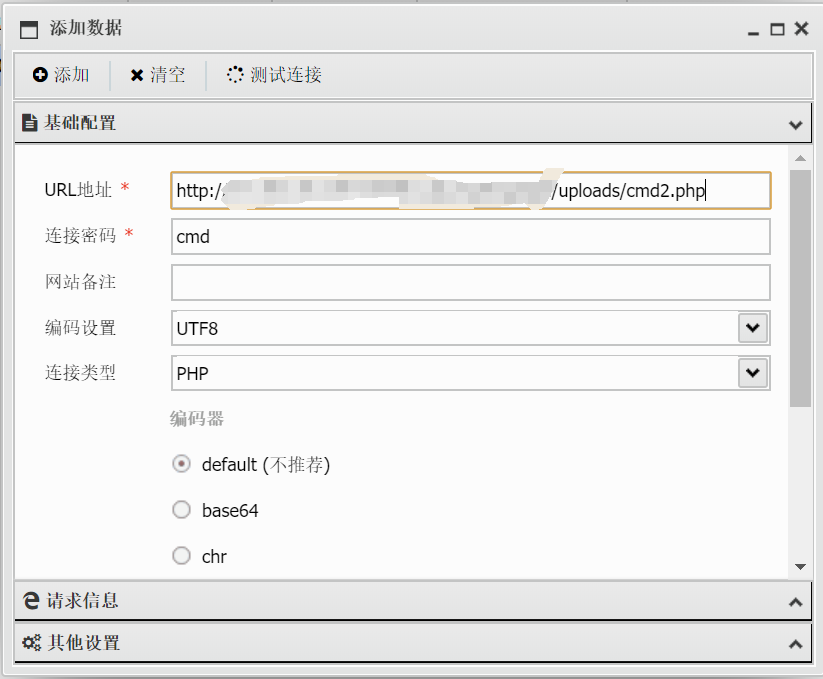
Task: Click the 'e' icon beside 请求信息
Action: pyautogui.click(x=31, y=601)
